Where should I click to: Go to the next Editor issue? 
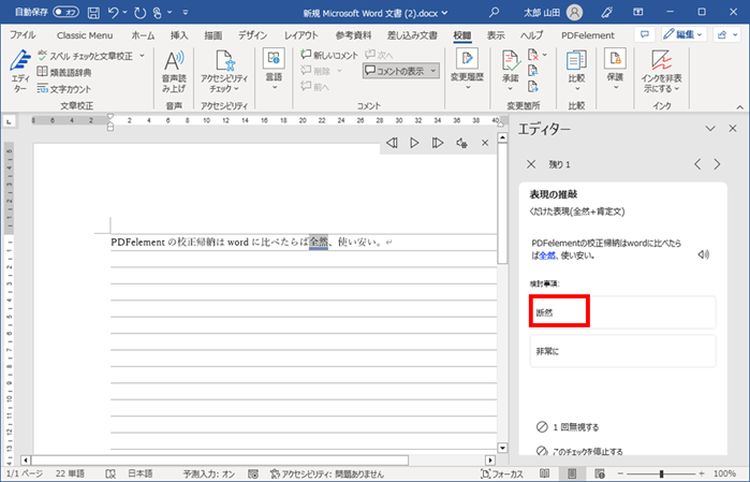click(717, 164)
